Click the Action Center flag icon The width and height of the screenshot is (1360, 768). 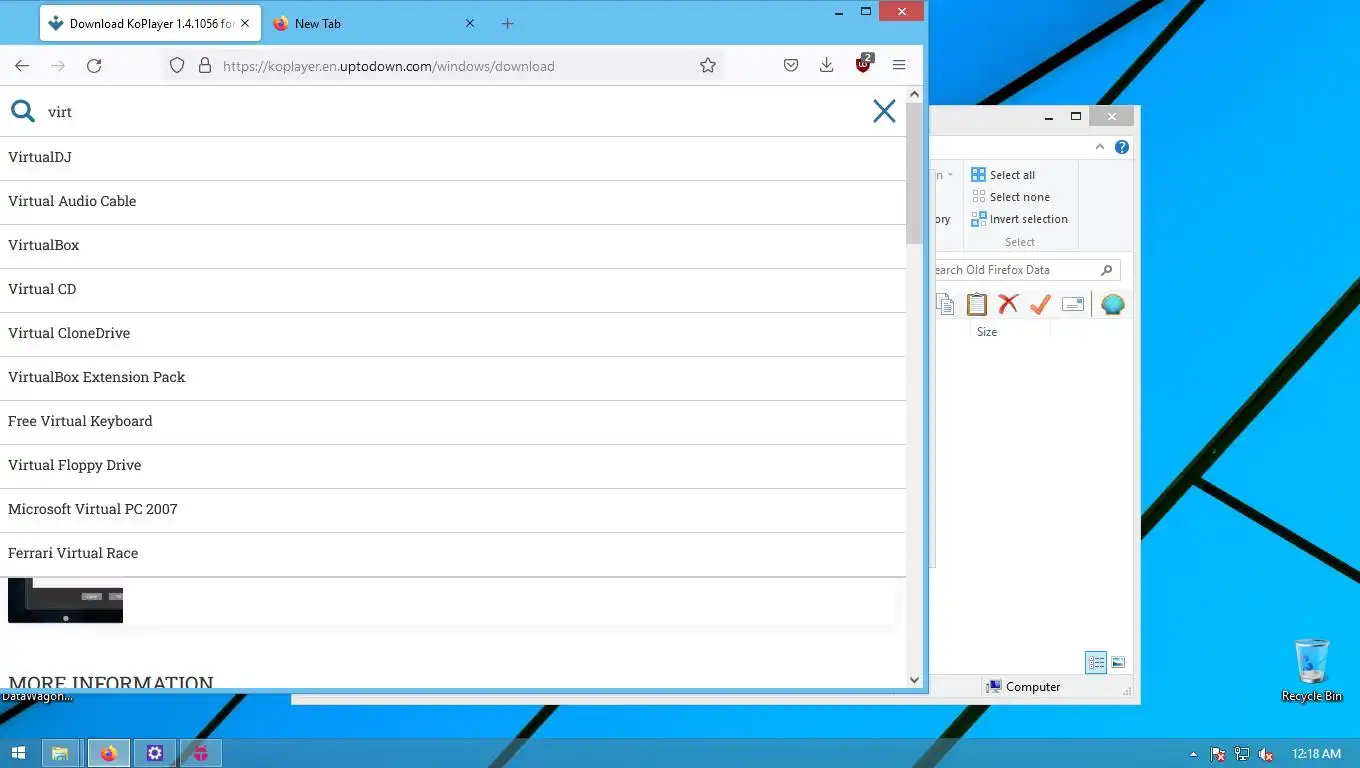pos(1218,754)
